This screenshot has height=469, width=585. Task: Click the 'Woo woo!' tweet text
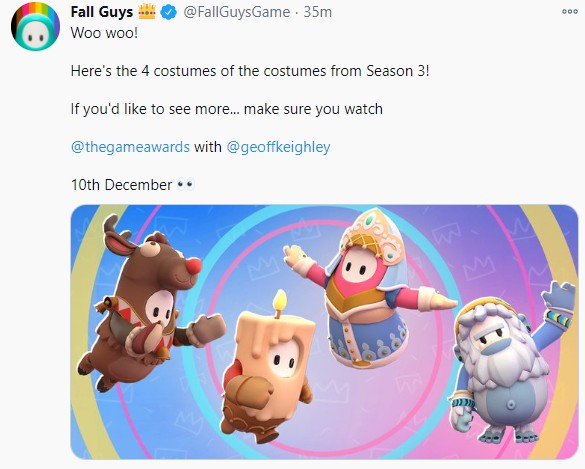(104, 33)
